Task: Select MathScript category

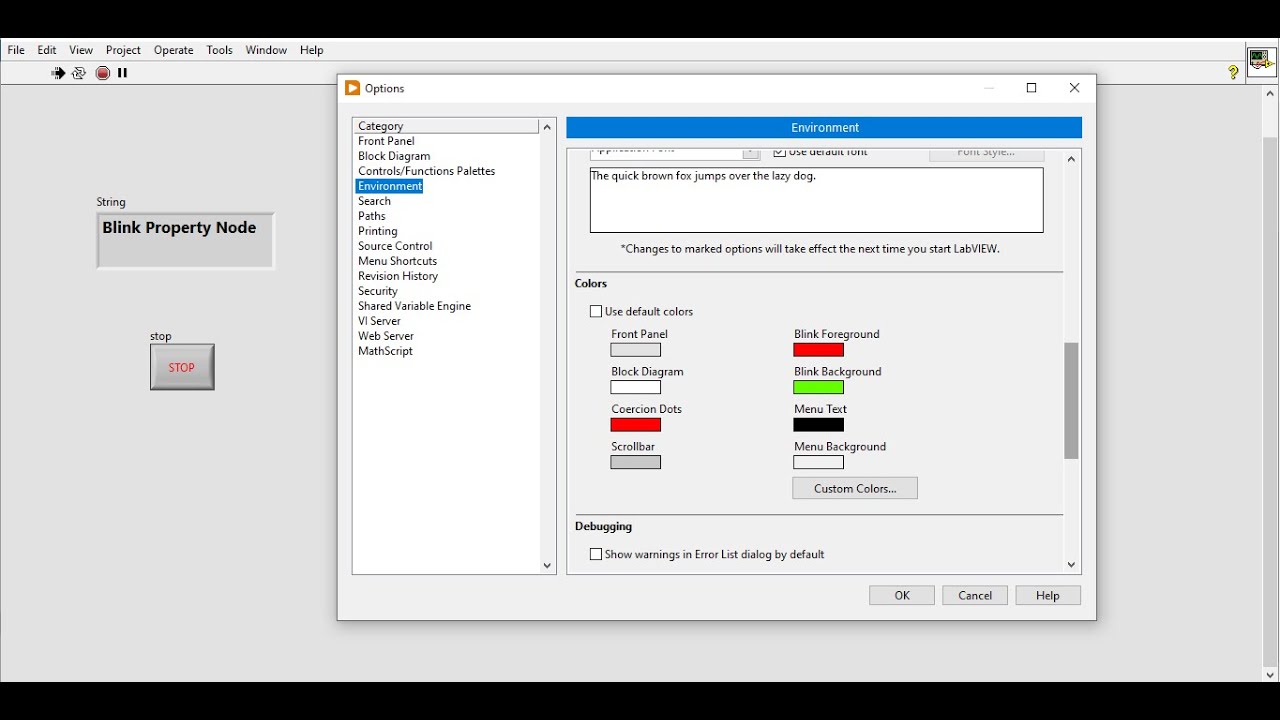Action: tap(385, 351)
